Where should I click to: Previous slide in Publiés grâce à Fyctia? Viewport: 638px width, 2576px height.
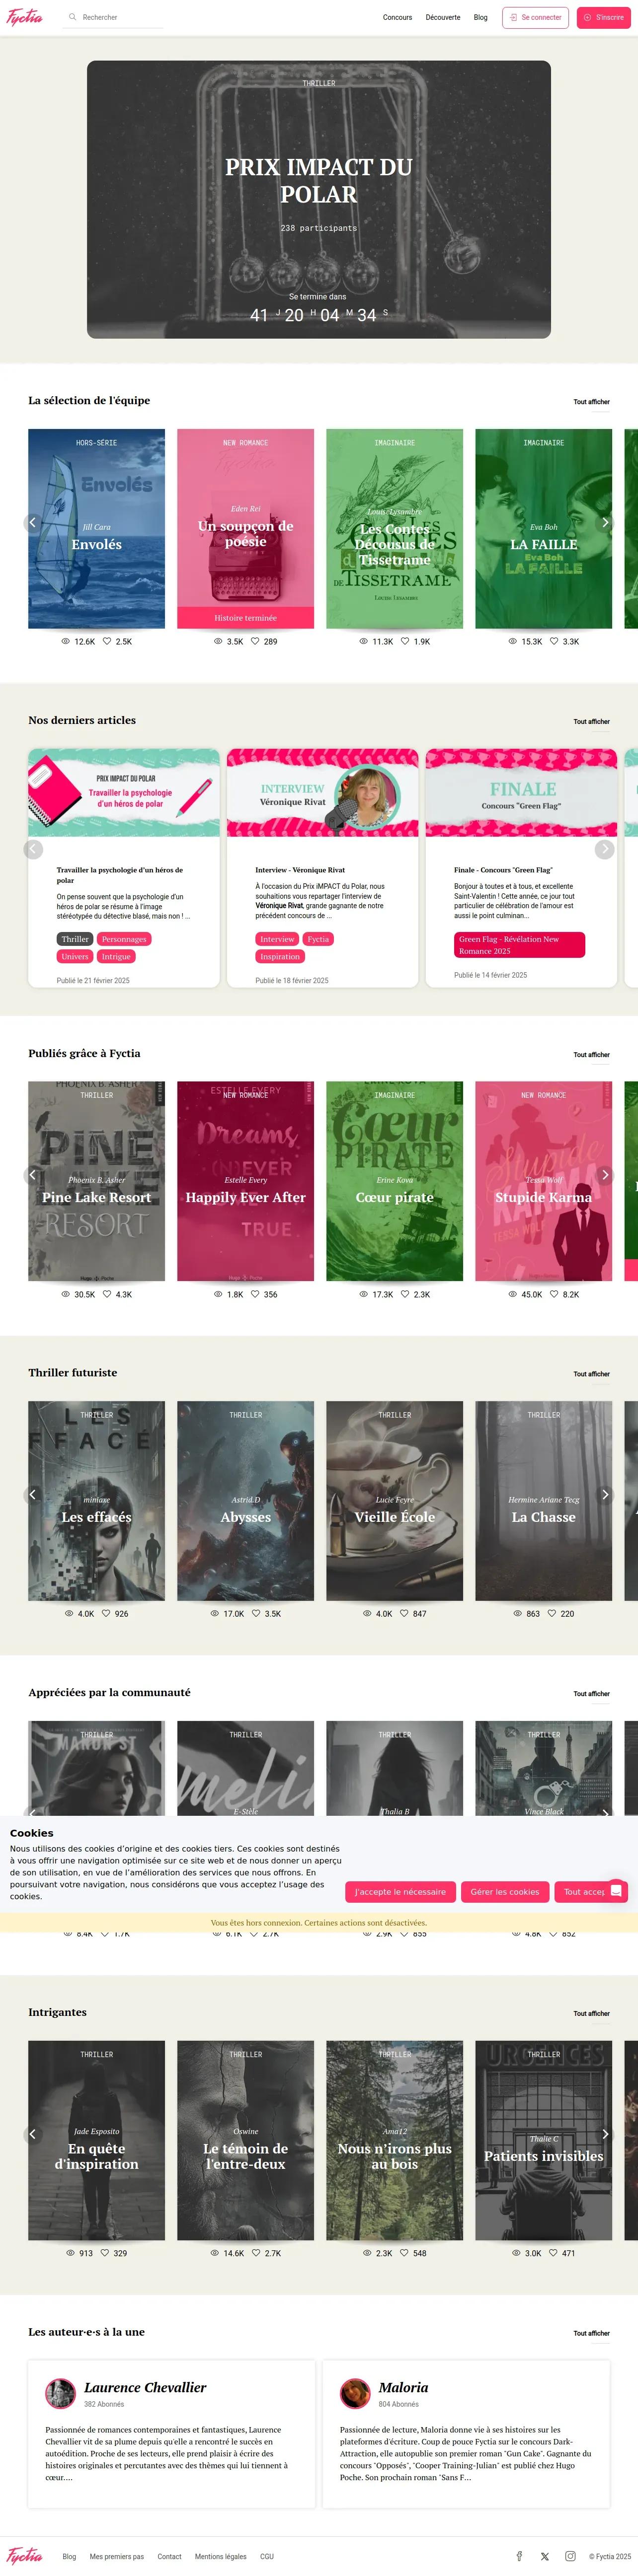tap(33, 1174)
